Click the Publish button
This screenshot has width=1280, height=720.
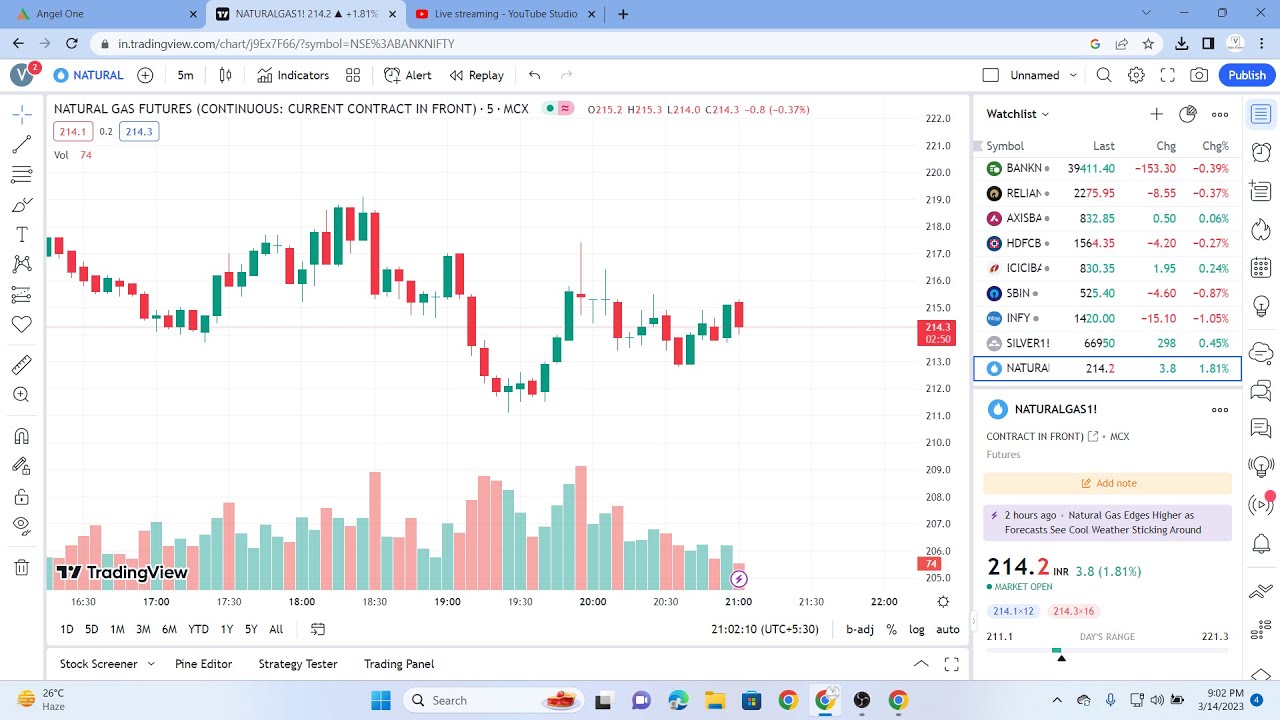coord(1247,75)
